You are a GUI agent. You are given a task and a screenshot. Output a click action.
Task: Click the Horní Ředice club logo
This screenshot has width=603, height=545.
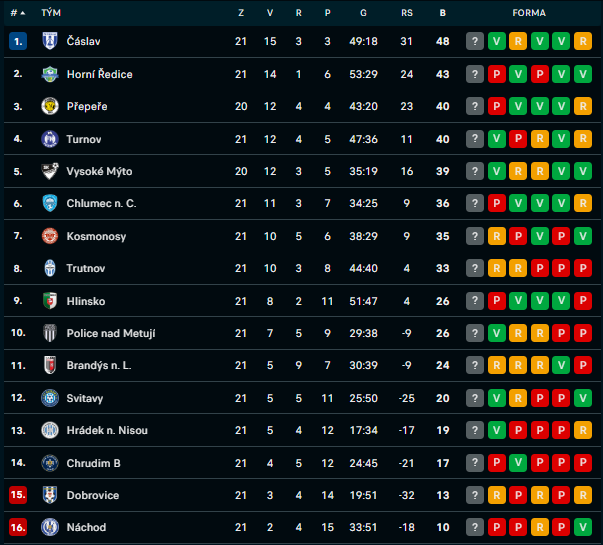click(50, 74)
